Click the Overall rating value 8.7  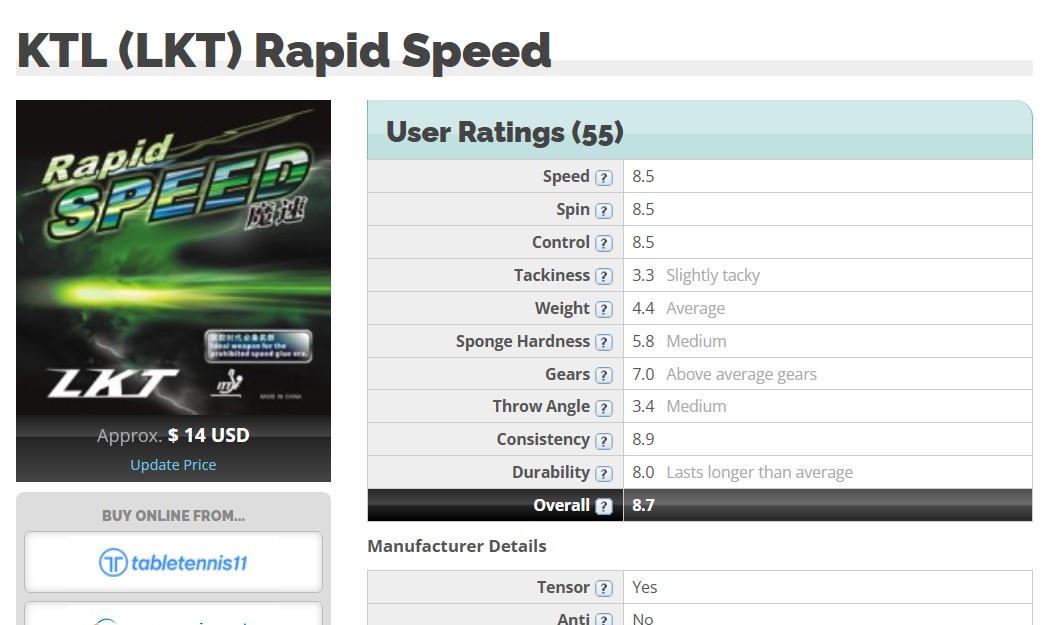(x=643, y=505)
